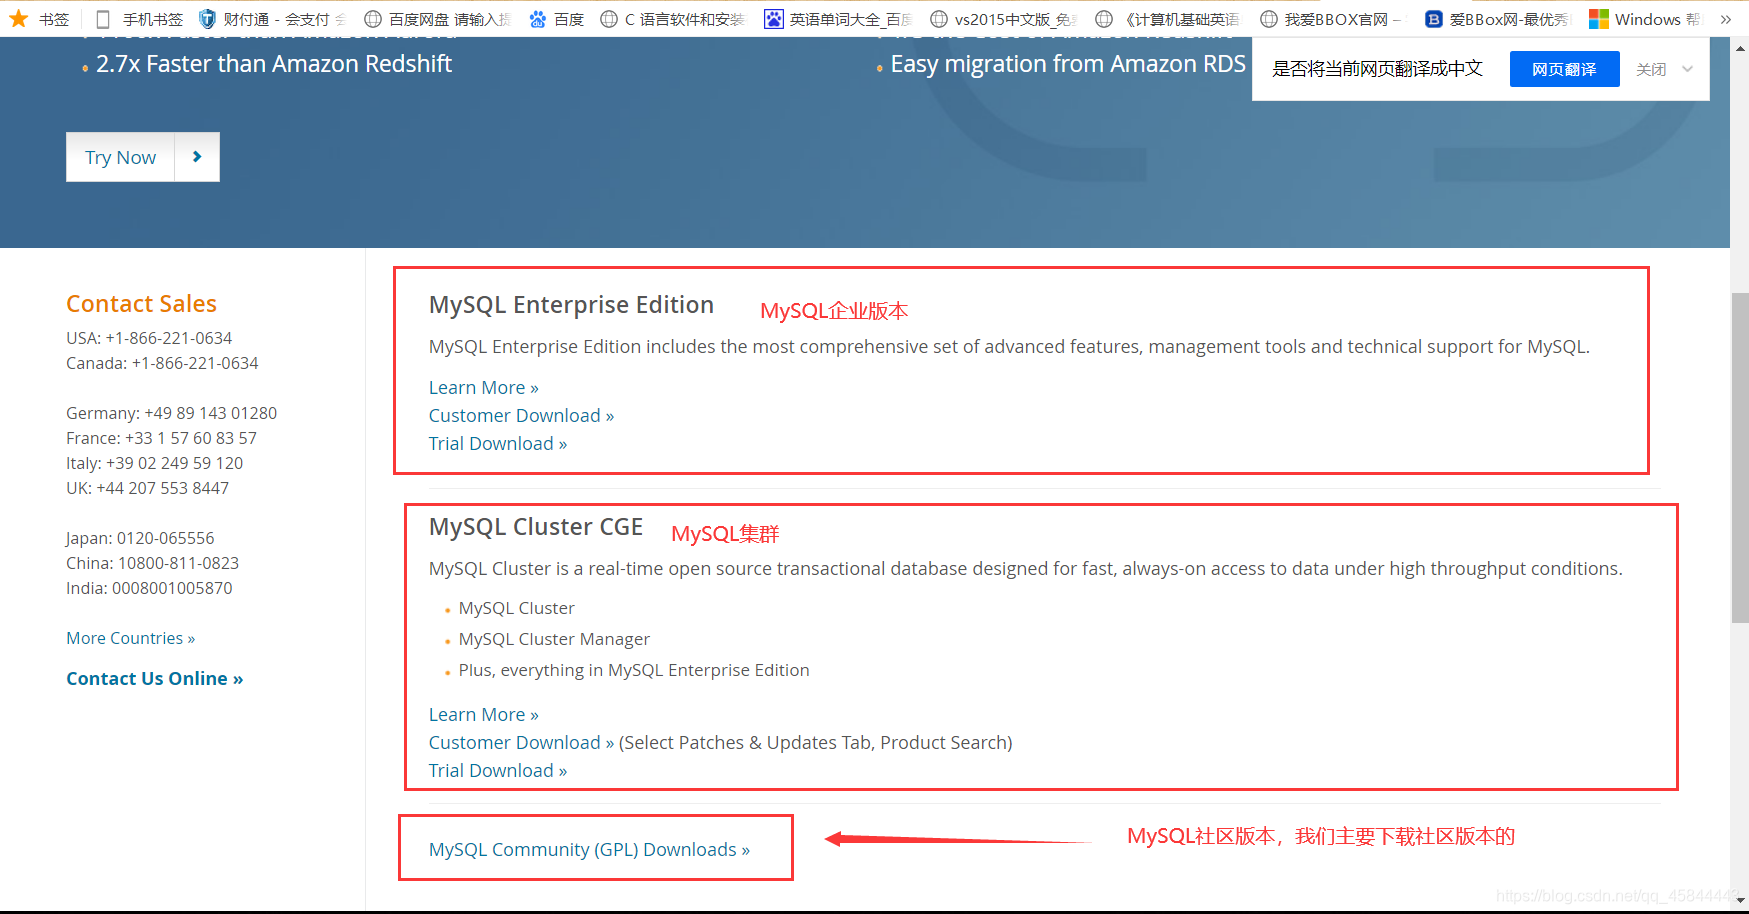This screenshot has height=914, width=1749.
Task: Open the Contact Us Online link
Action: [x=155, y=679]
